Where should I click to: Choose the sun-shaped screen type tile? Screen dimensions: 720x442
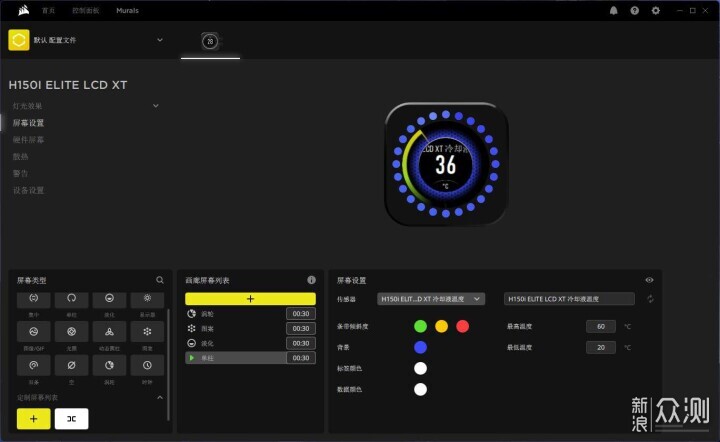[x=147, y=298]
